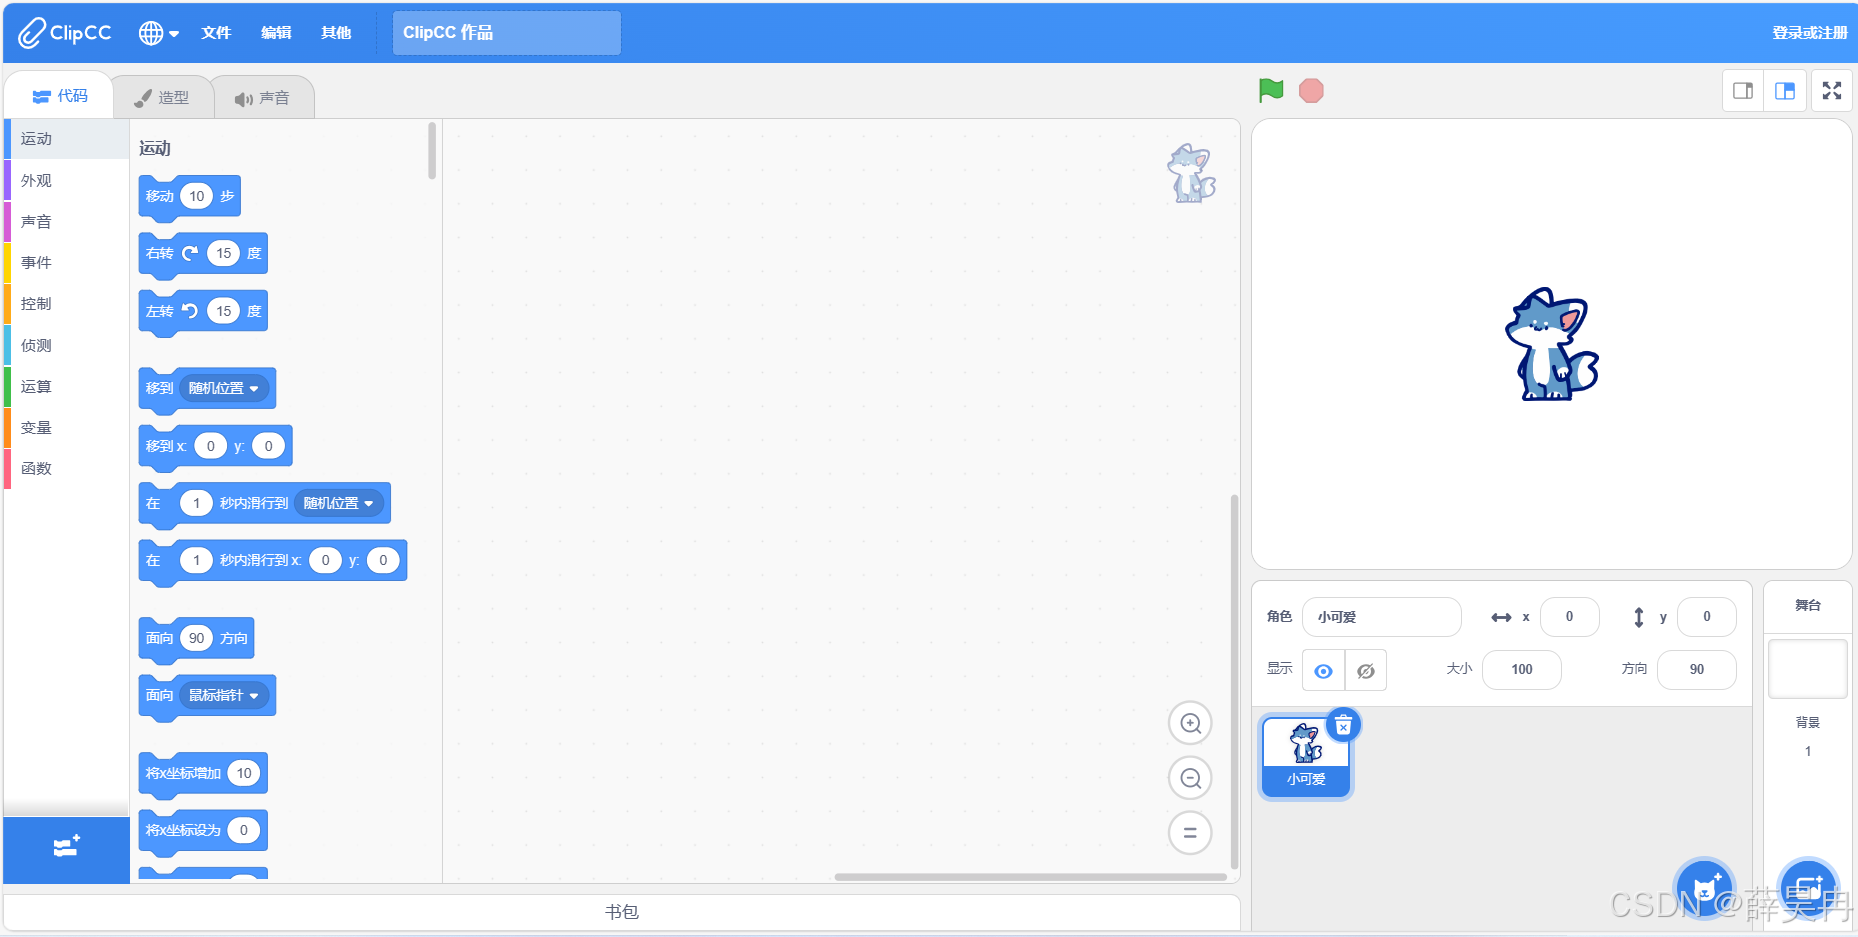
Task: Open the language globe menu
Action: 158,33
